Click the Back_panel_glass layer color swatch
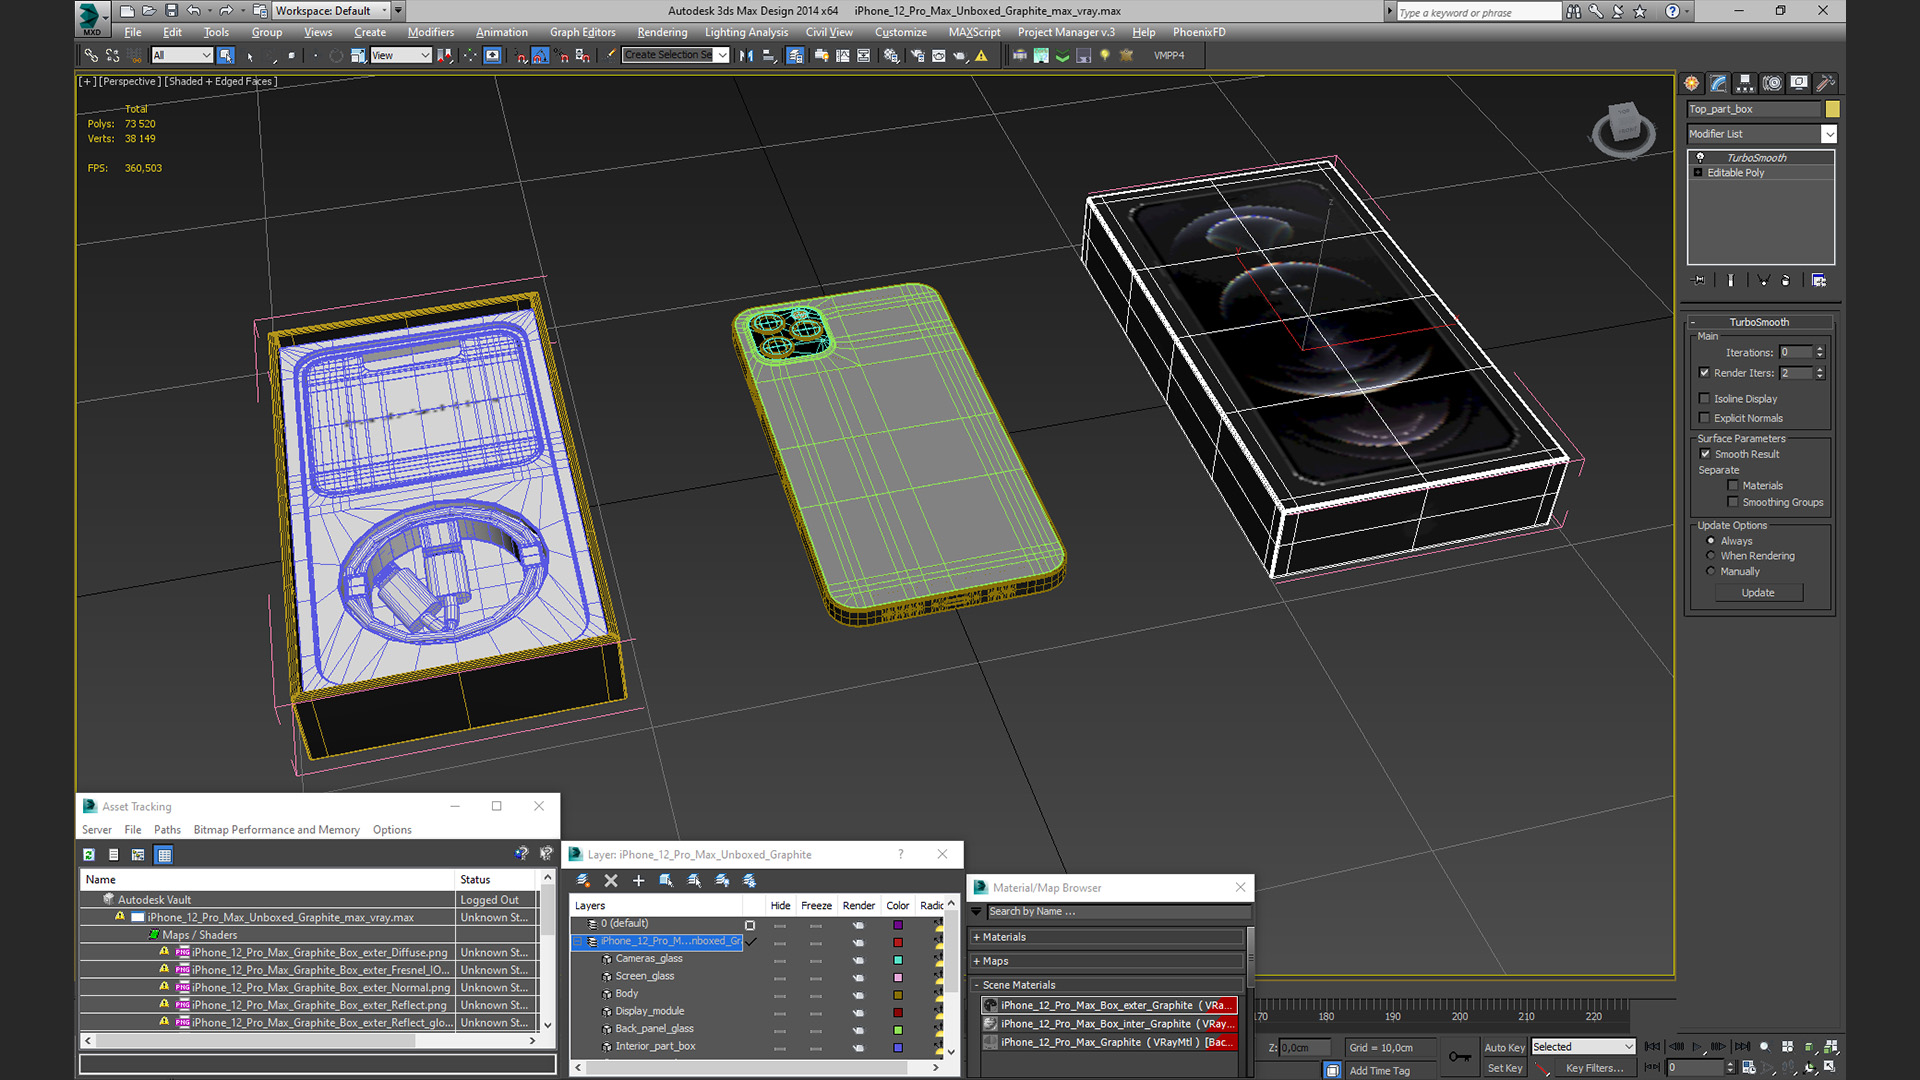 click(898, 1030)
